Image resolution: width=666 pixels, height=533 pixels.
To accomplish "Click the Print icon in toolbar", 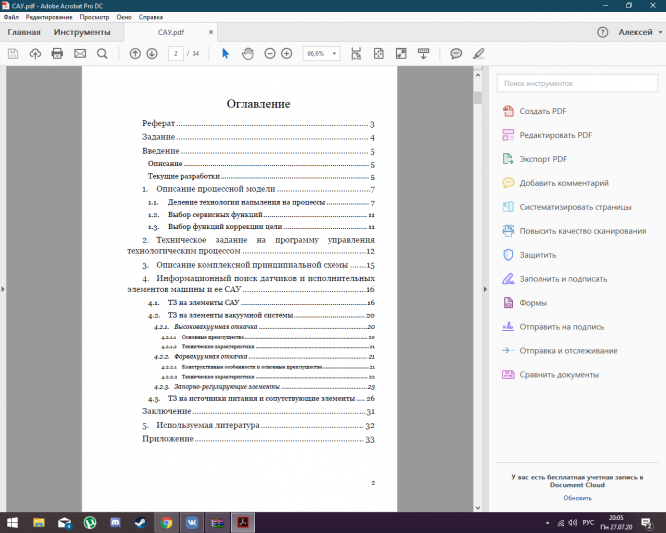I will 57,53.
